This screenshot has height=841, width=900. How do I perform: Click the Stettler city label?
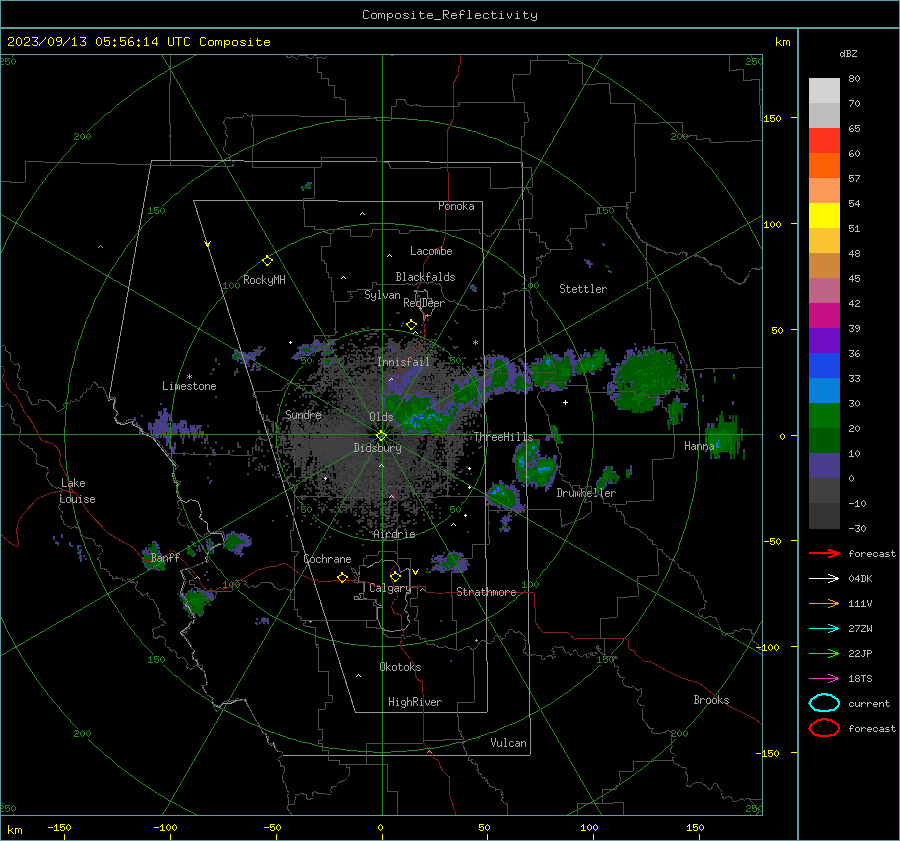coord(583,289)
